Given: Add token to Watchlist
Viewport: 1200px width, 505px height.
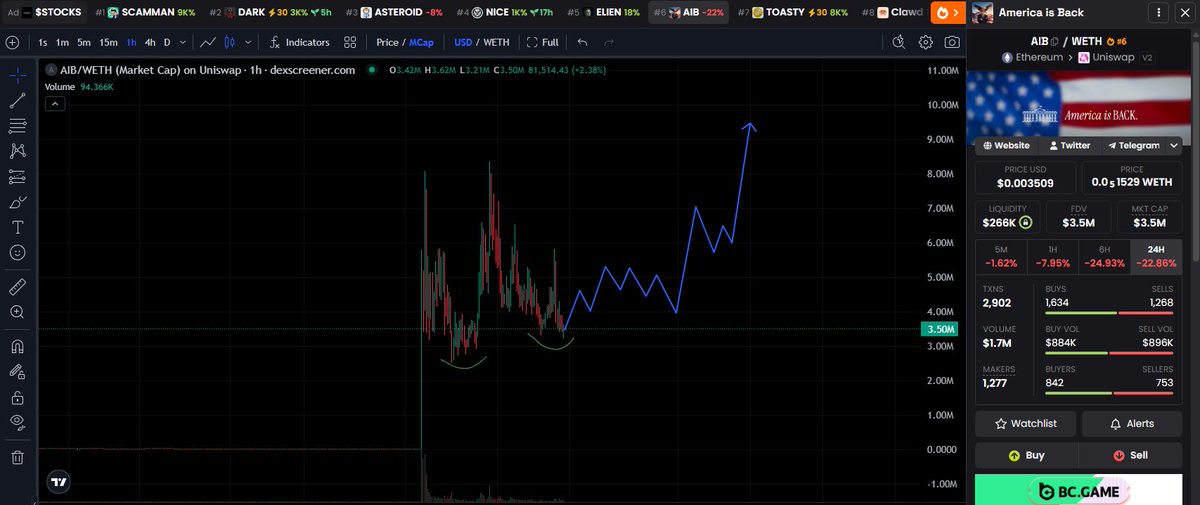Looking at the screenshot, I should click(1025, 423).
